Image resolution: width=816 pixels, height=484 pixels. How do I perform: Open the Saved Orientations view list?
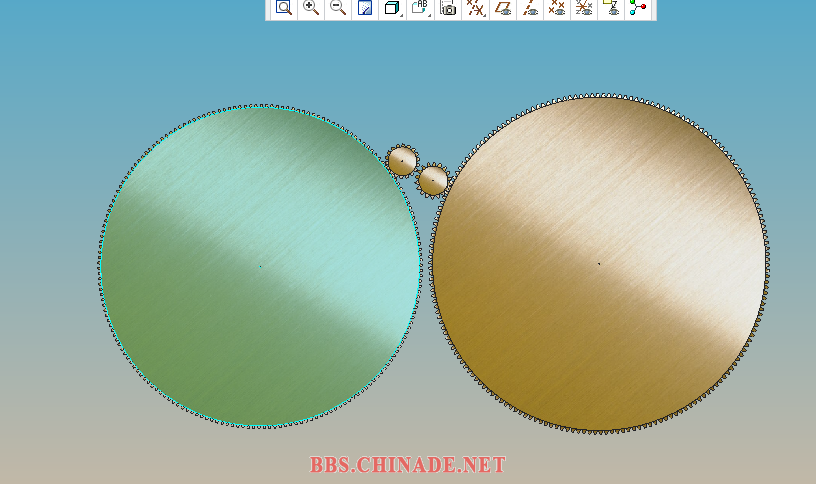[x=420, y=8]
